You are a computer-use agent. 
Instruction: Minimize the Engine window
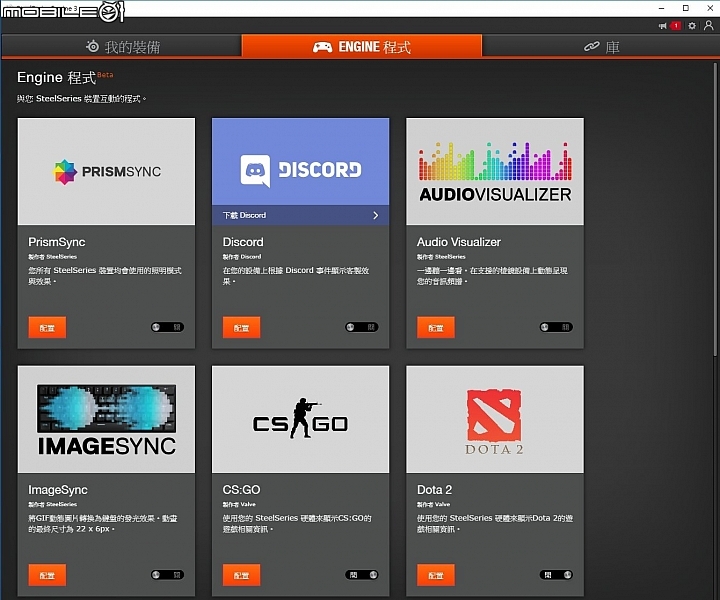(x=662, y=8)
